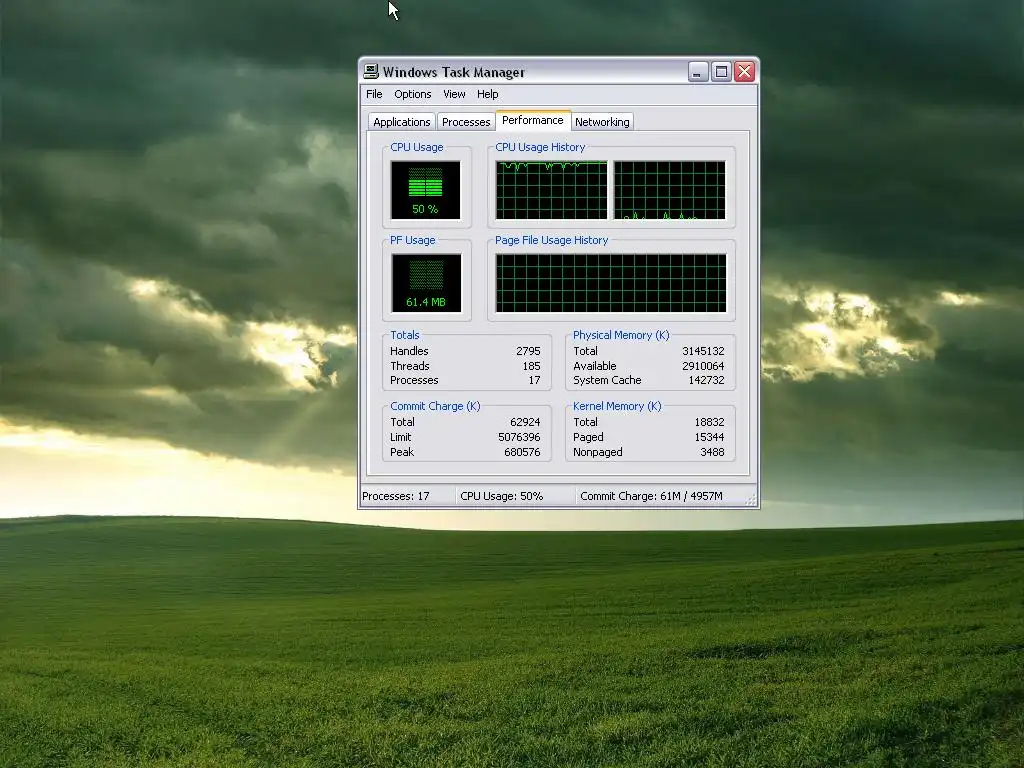Open the Help menu
Viewport: 1024px width, 768px height.
point(487,94)
